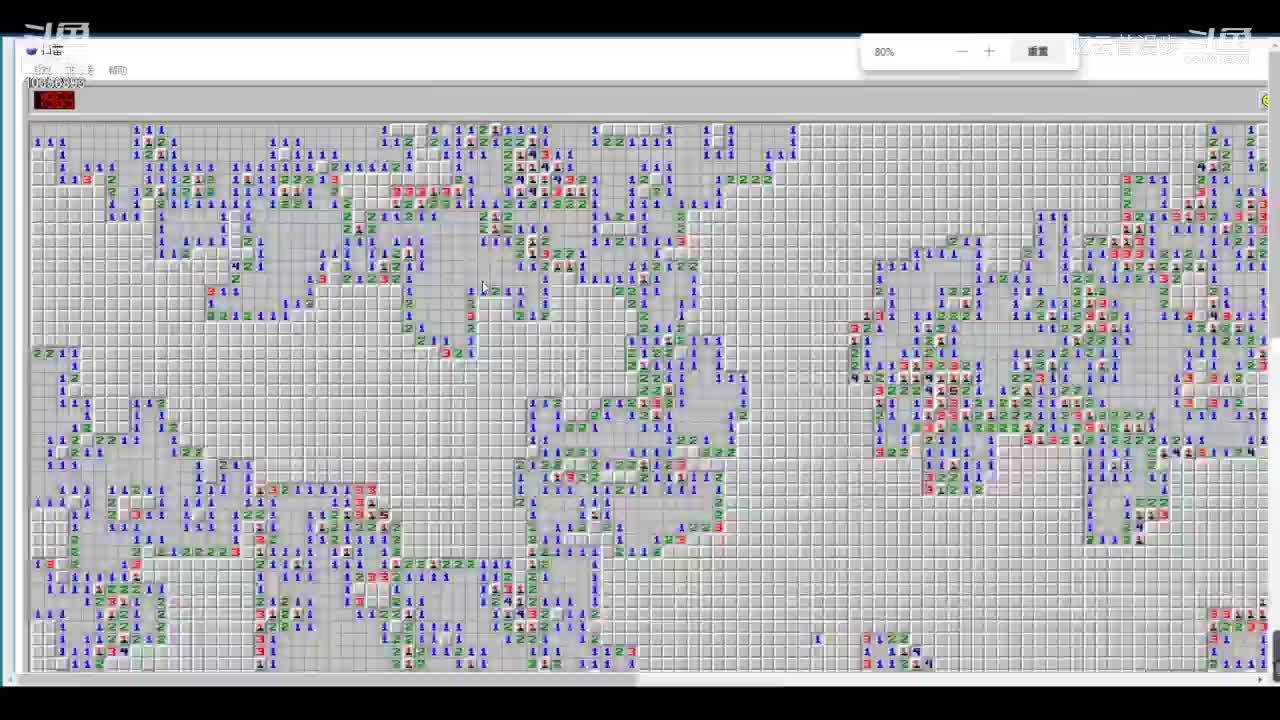Click the zoom-out minus button
1280x720 pixels.
coord(962,52)
